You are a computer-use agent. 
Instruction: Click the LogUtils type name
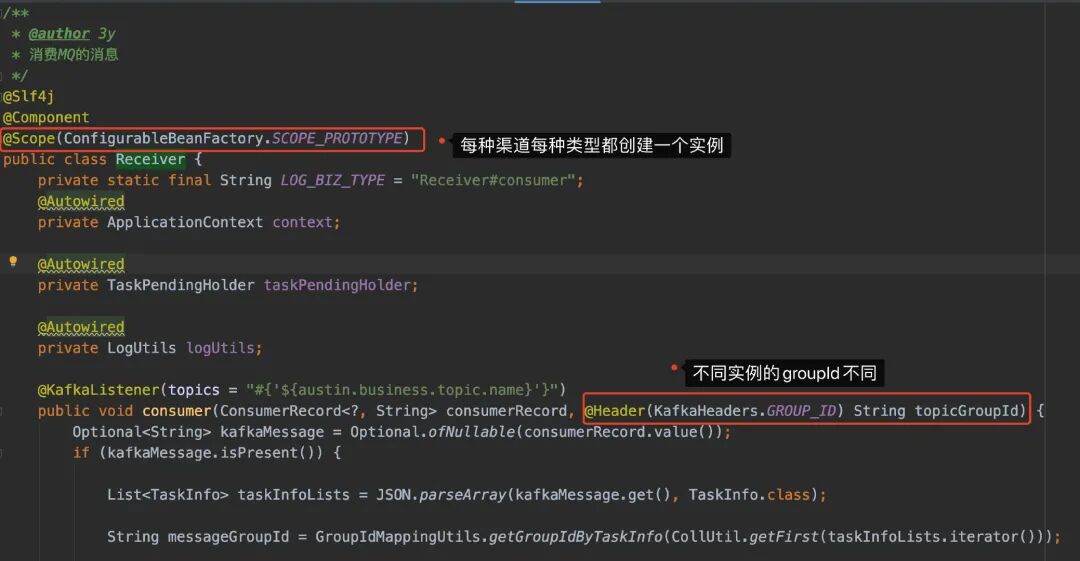141,348
